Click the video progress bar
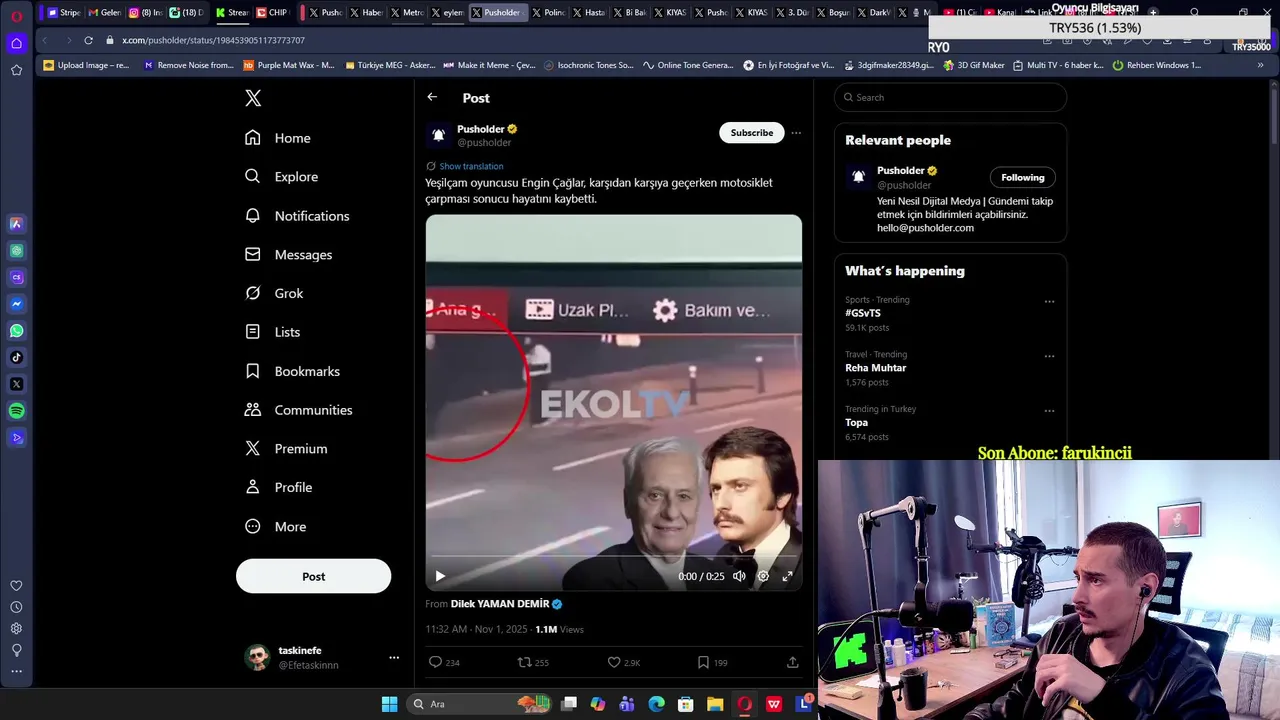This screenshot has height=720, width=1280. (613, 556)
